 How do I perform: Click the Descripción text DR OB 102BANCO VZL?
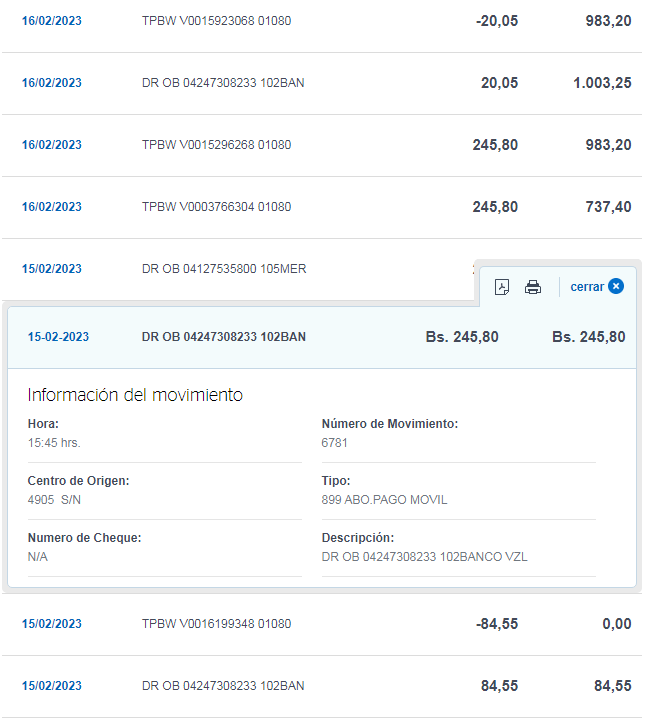[x=424, y=557]
